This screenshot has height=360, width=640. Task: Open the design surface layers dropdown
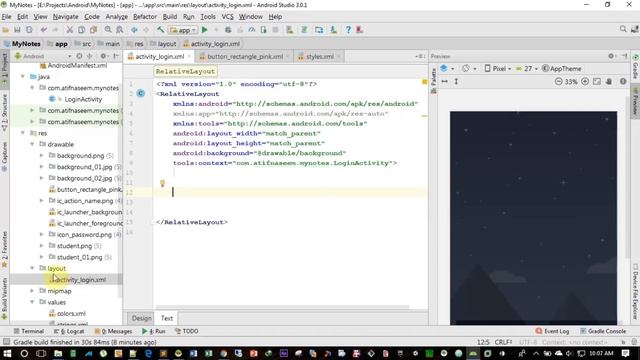click(447, 69)
